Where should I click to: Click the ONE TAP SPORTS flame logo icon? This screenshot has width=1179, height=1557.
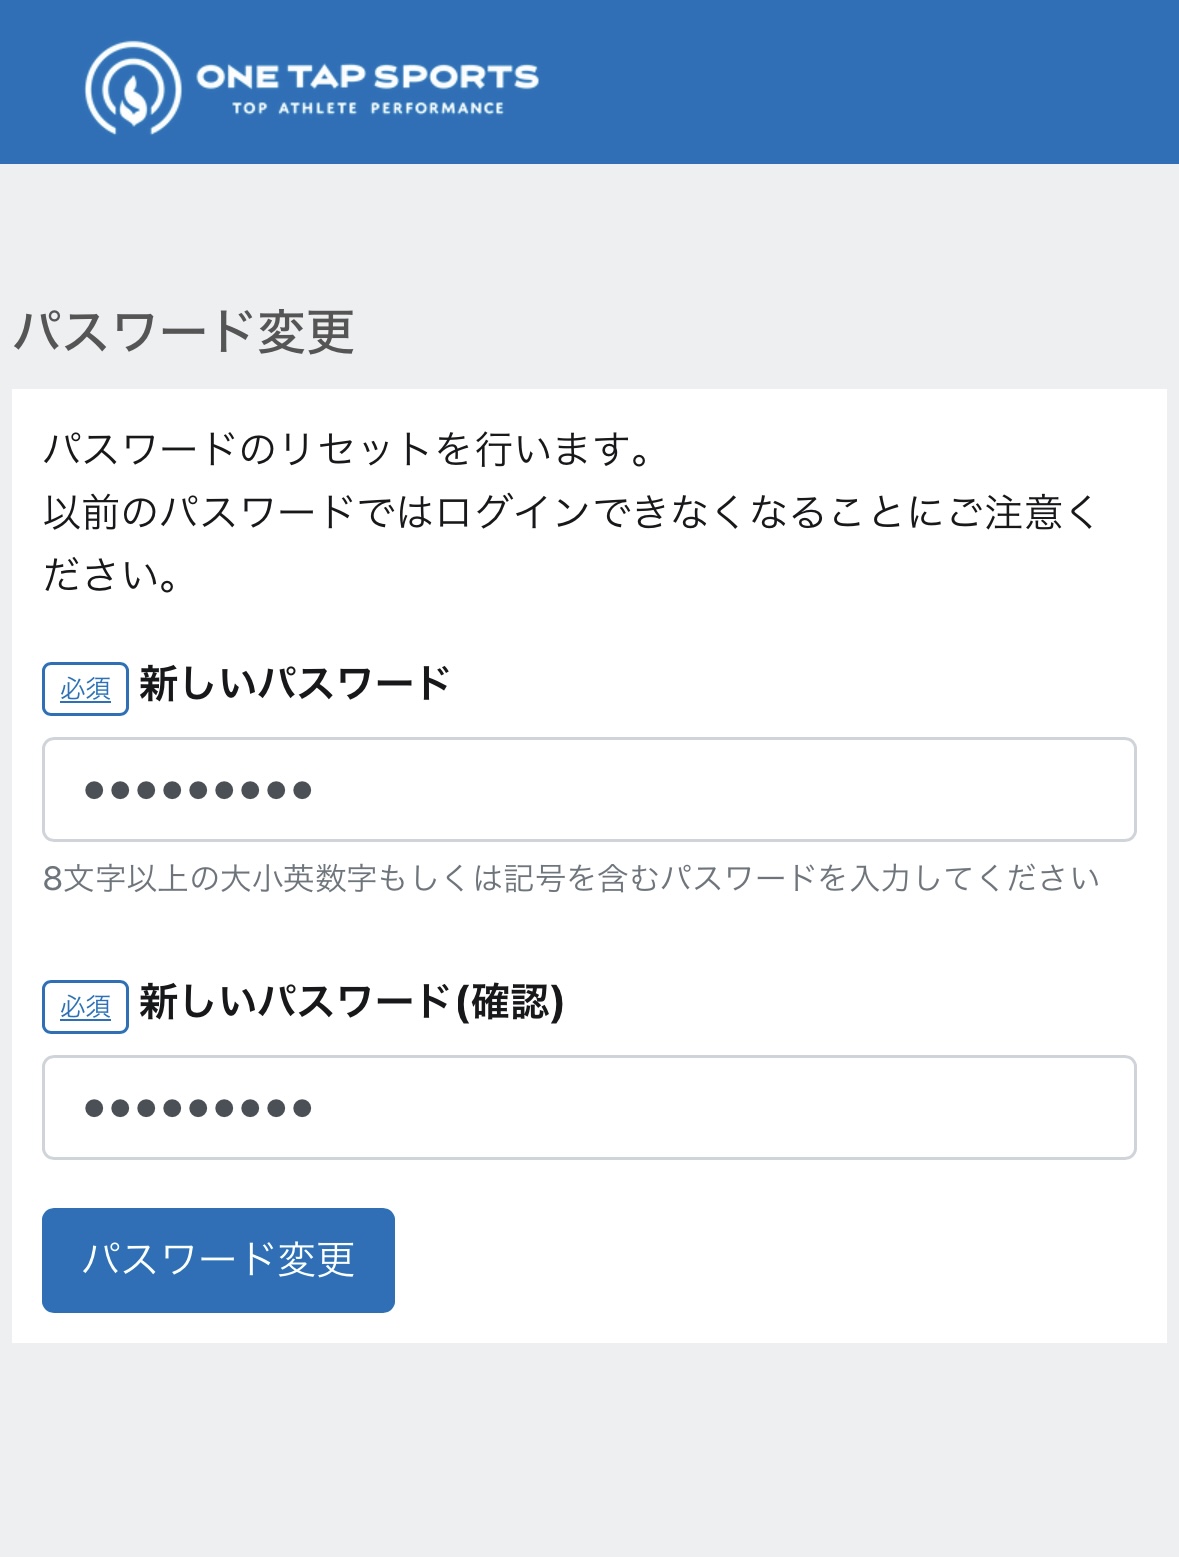133,88
